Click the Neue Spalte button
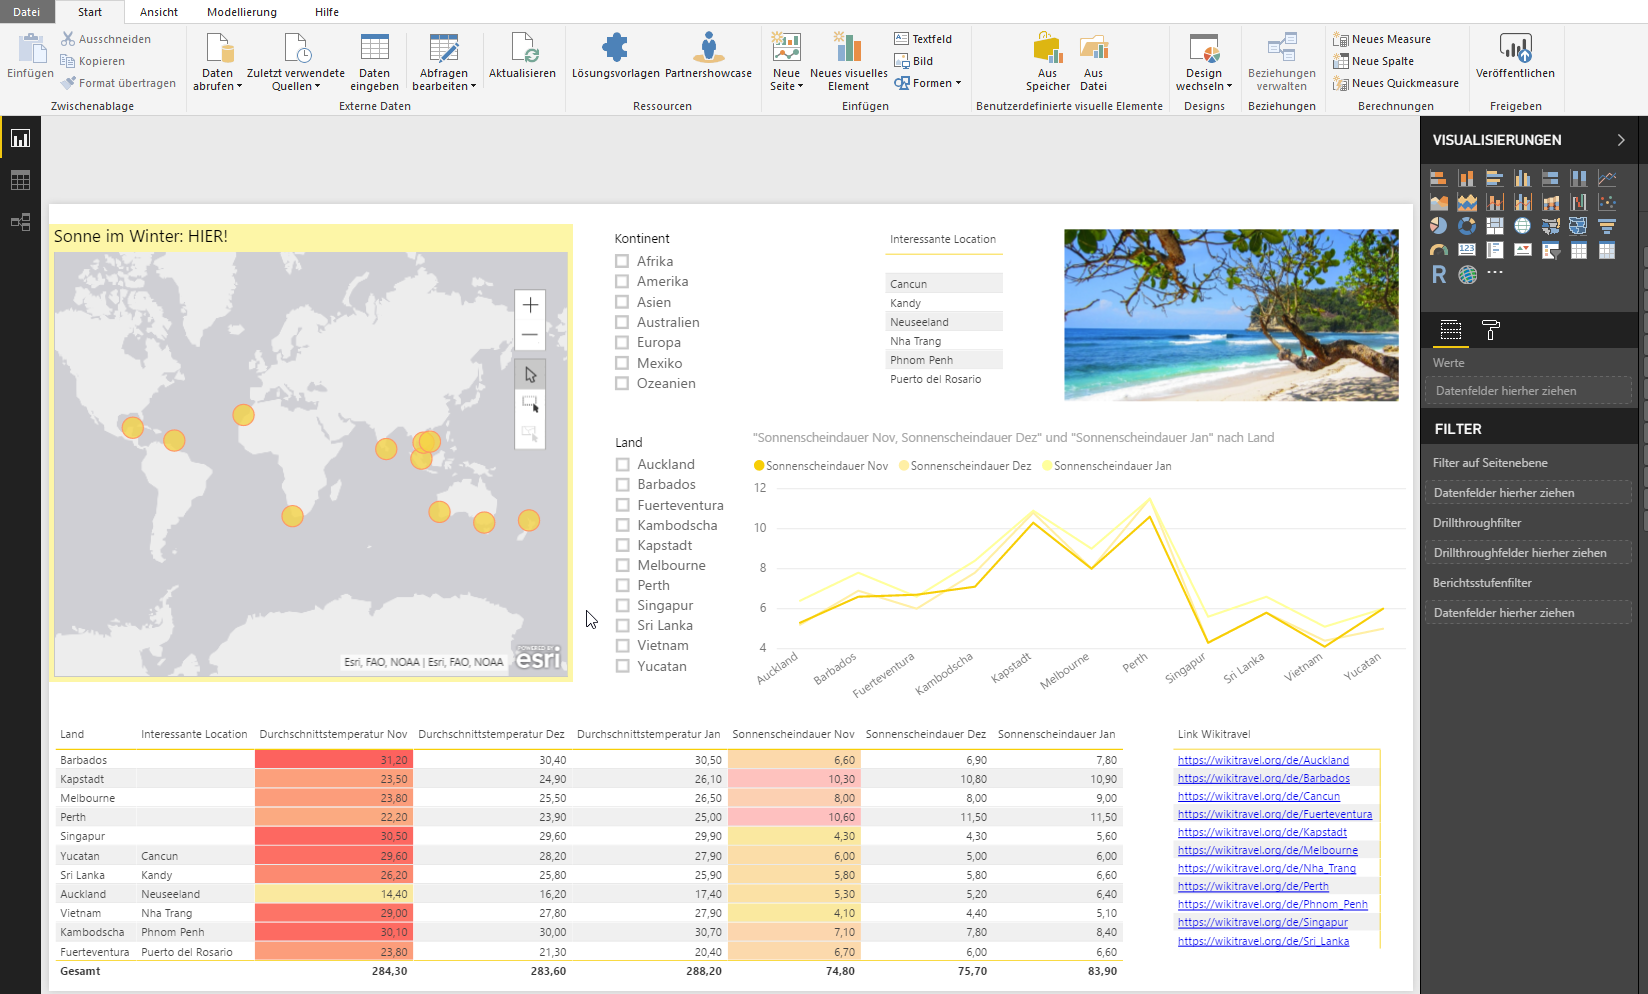This screenshot has height=994, width=1648. pos(1374,61)
